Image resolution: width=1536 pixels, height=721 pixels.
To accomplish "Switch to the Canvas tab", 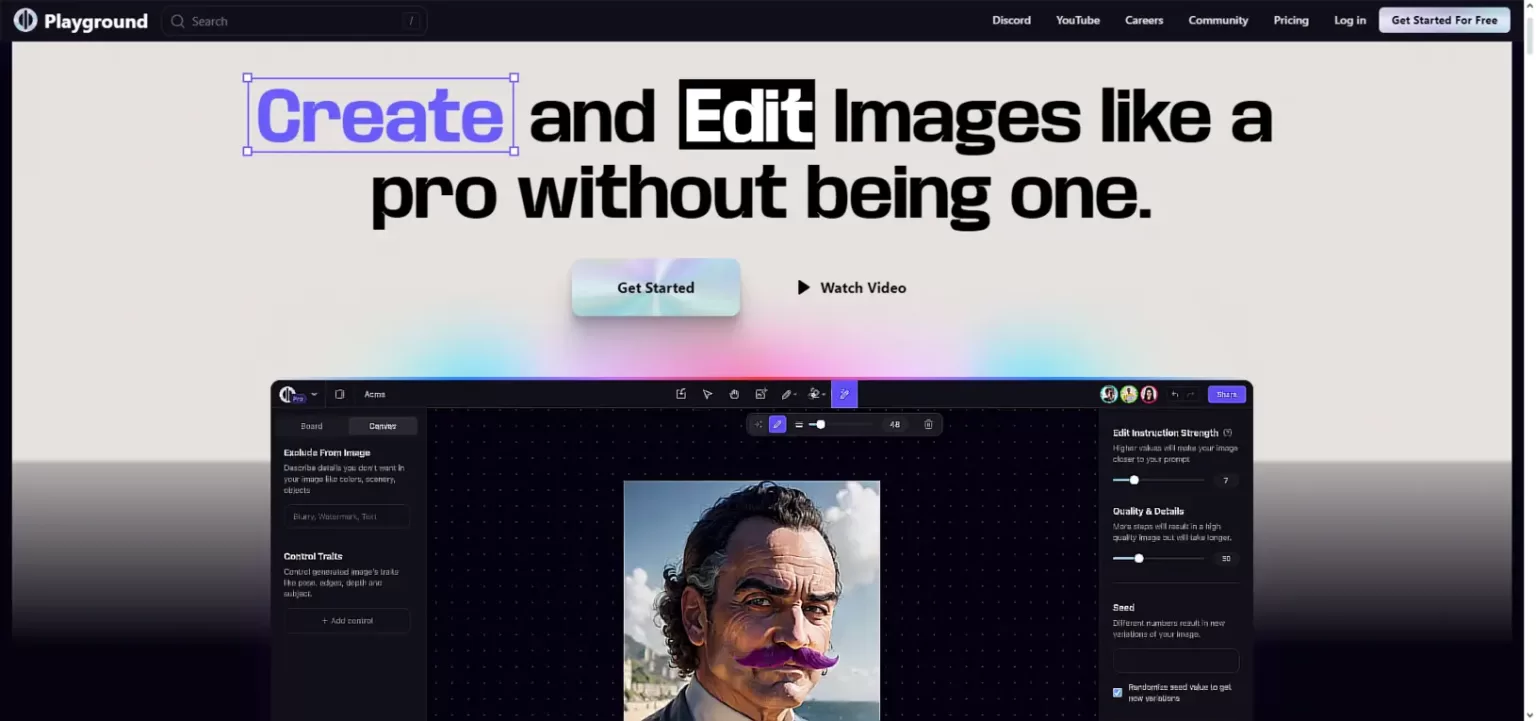I will pos(382,426).
